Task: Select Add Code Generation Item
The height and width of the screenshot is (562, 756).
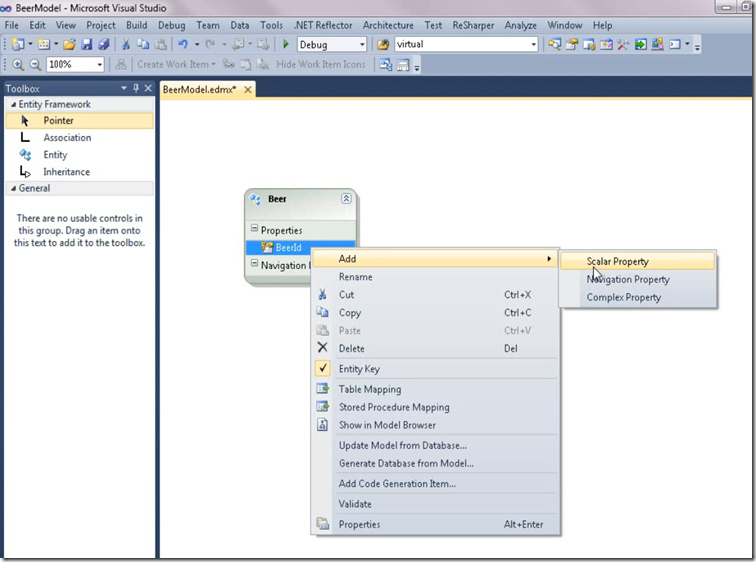Action: click(435, 483)
